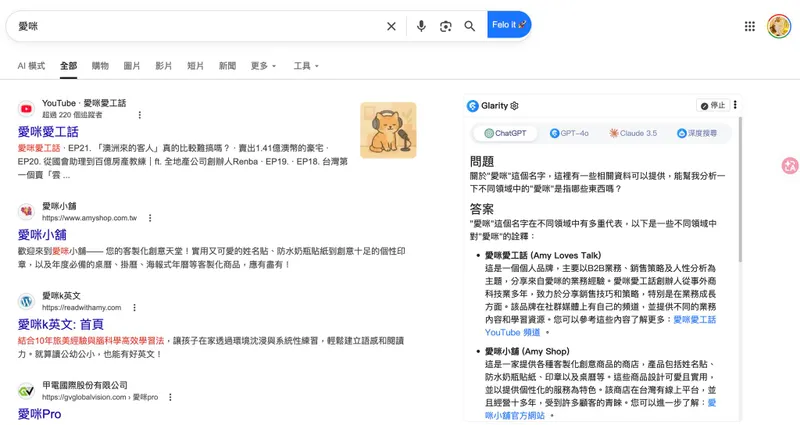Click into the search input field
800x425 pixels.
click(199, 26)
